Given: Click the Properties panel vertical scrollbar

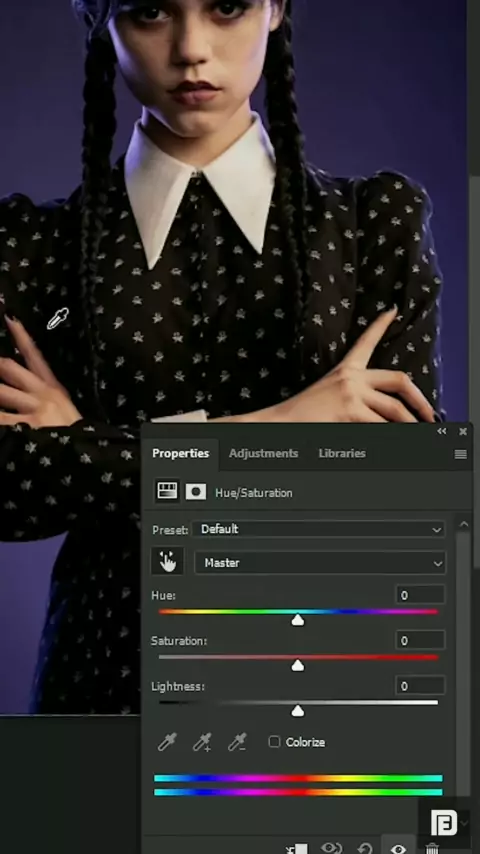Looking at the screenshot, I should [463, 662].
